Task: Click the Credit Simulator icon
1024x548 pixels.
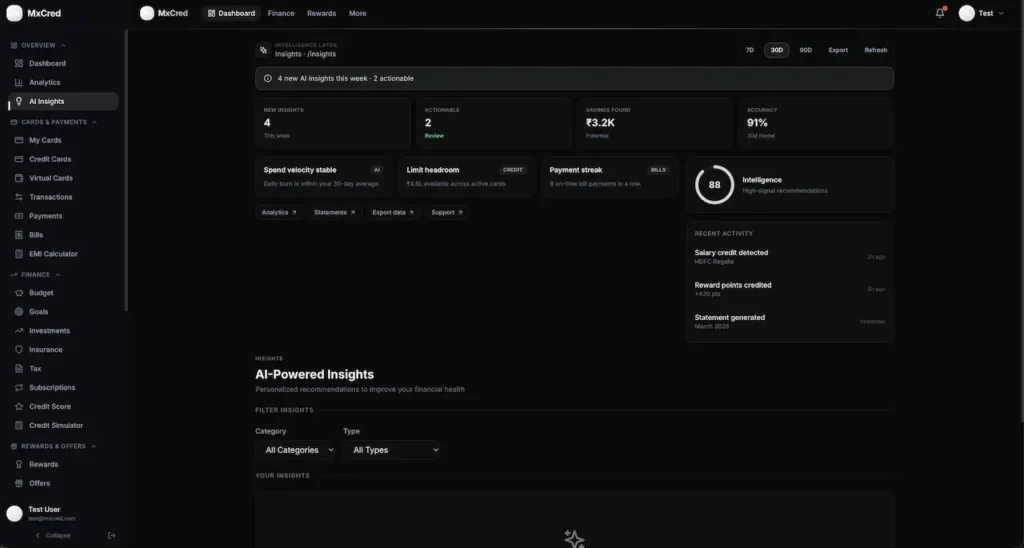Action: 19,425
